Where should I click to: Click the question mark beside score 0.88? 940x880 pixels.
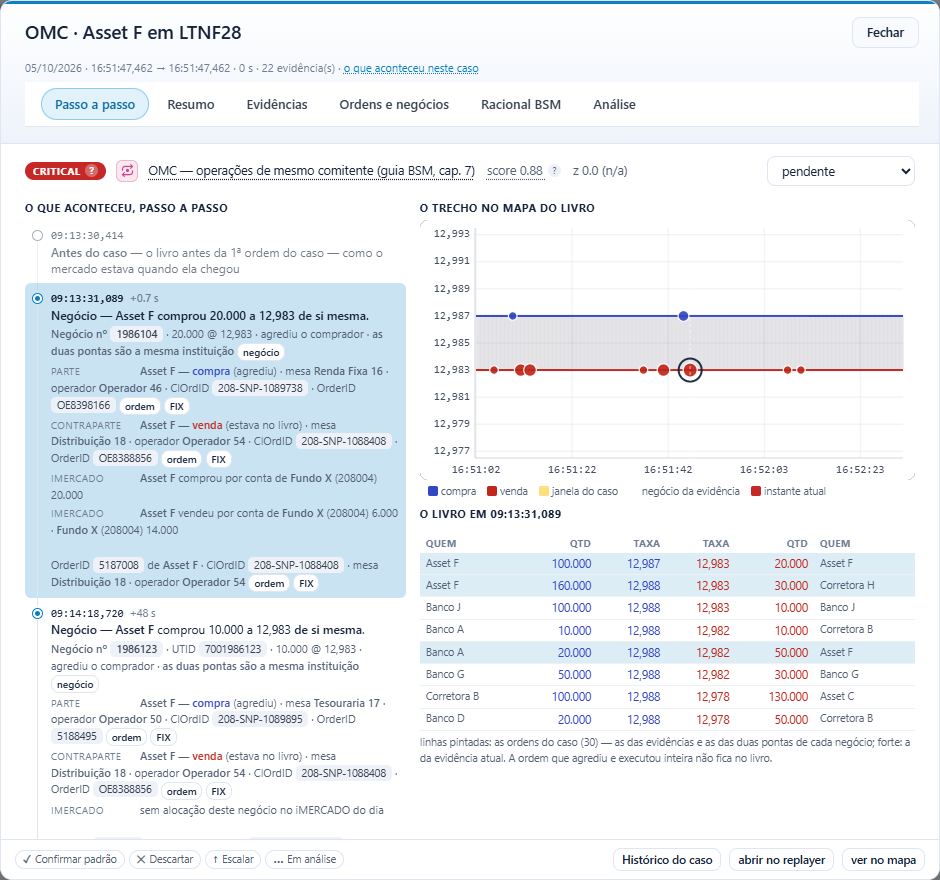(555, 171)
